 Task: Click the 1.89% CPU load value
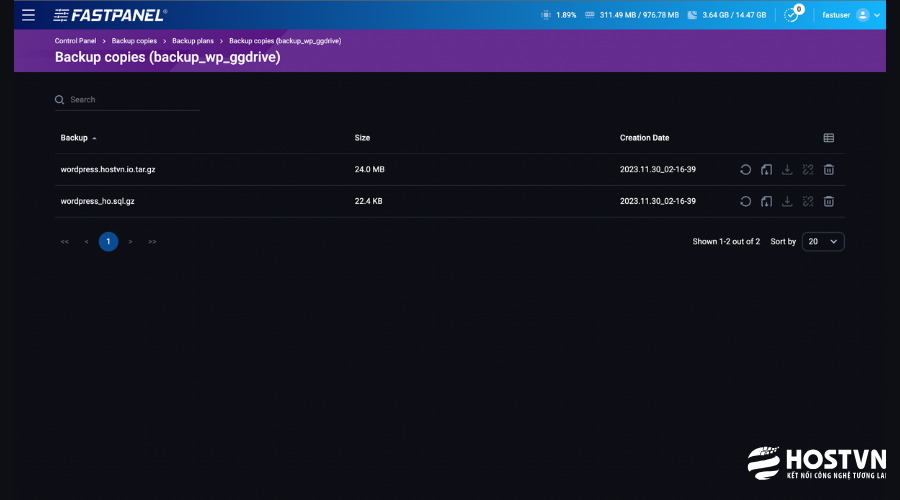click(x=565, y=15)
